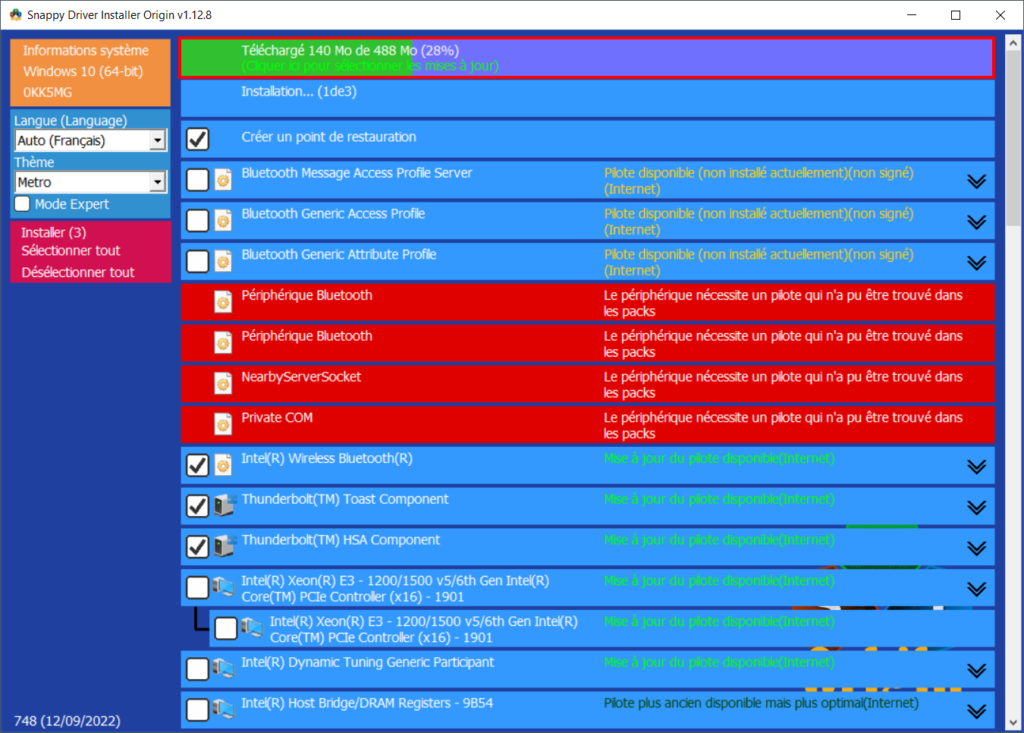Expand Intel Dynamic Tuning Generic Participant chevron
This screenshot has height=733, width=1024.
(976, 670)
